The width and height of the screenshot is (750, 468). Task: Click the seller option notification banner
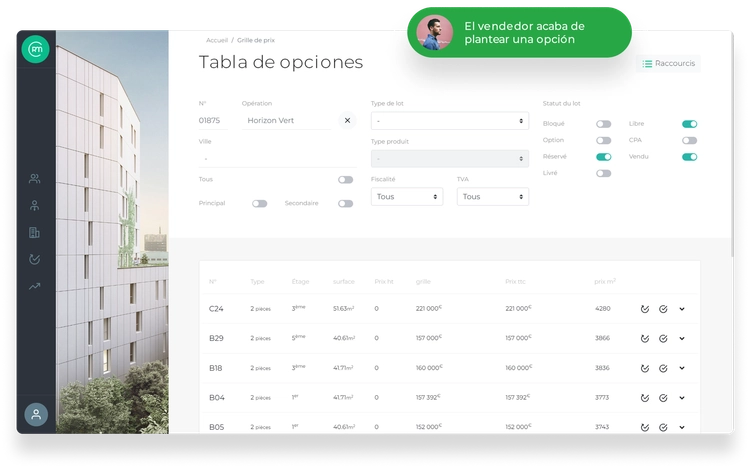point(519,33)
